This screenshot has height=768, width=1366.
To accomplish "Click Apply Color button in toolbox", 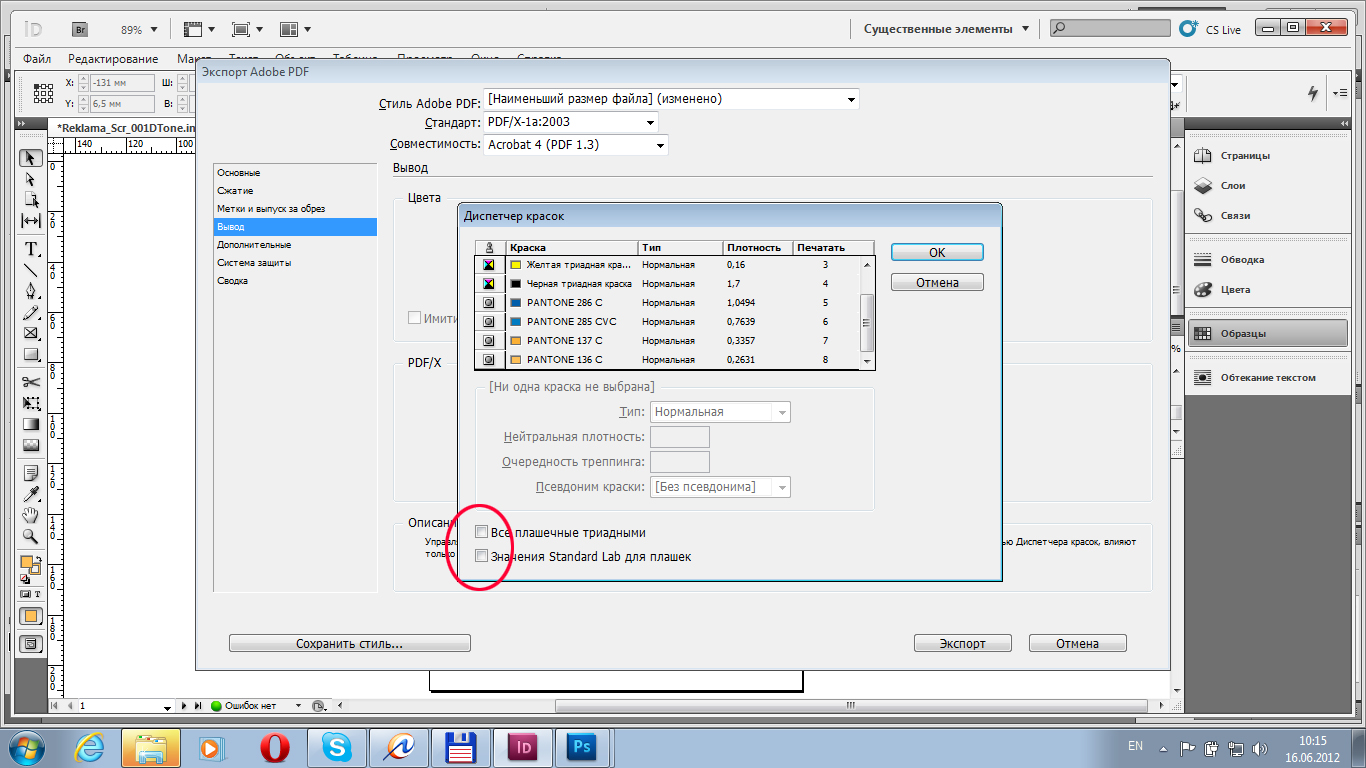I will 31,617.
